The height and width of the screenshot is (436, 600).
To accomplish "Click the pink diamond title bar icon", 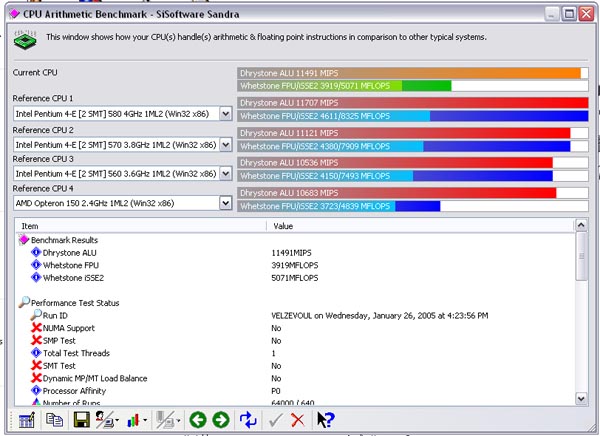I will [15, 14].
